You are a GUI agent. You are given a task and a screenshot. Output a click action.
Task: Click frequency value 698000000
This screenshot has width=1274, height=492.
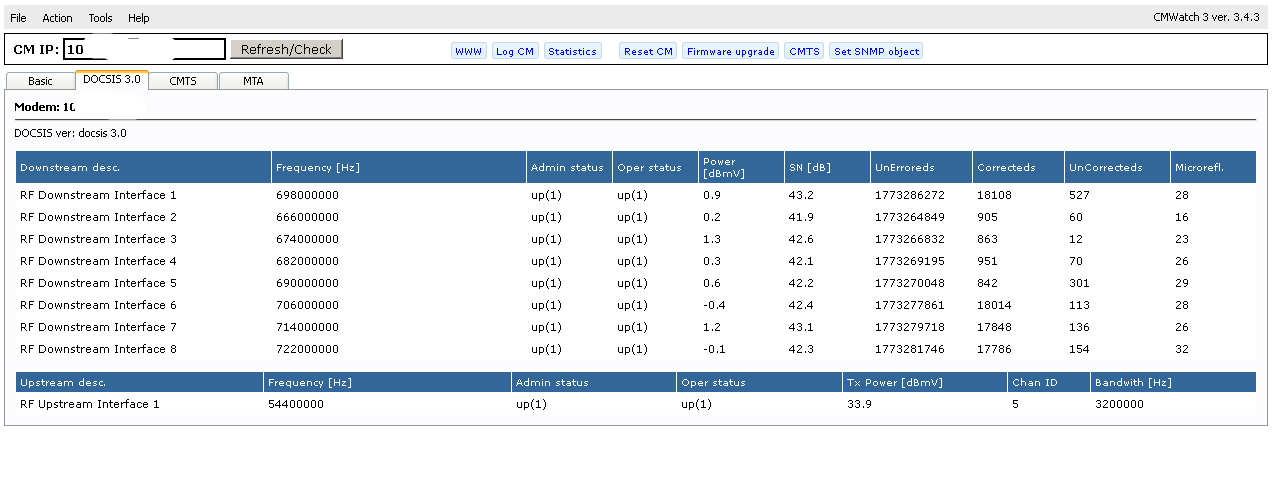[307, 195]
